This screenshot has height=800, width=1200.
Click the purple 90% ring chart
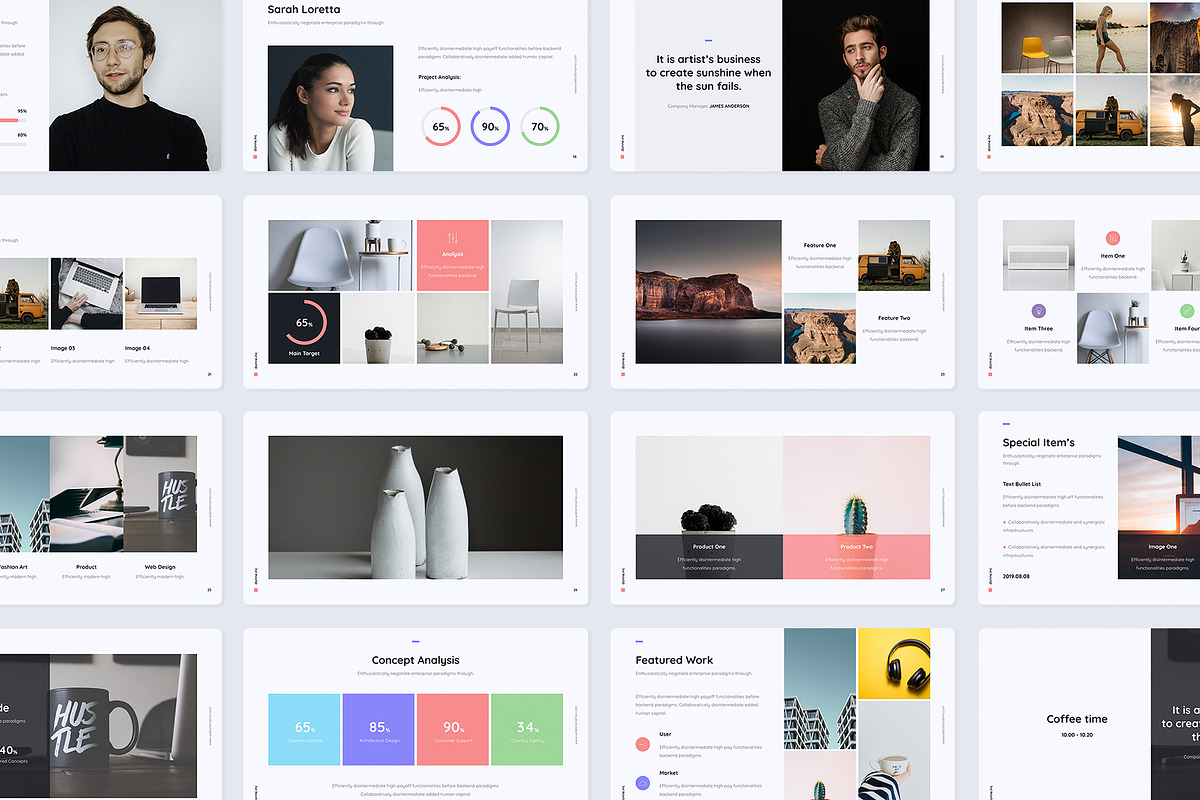(490, 126)
